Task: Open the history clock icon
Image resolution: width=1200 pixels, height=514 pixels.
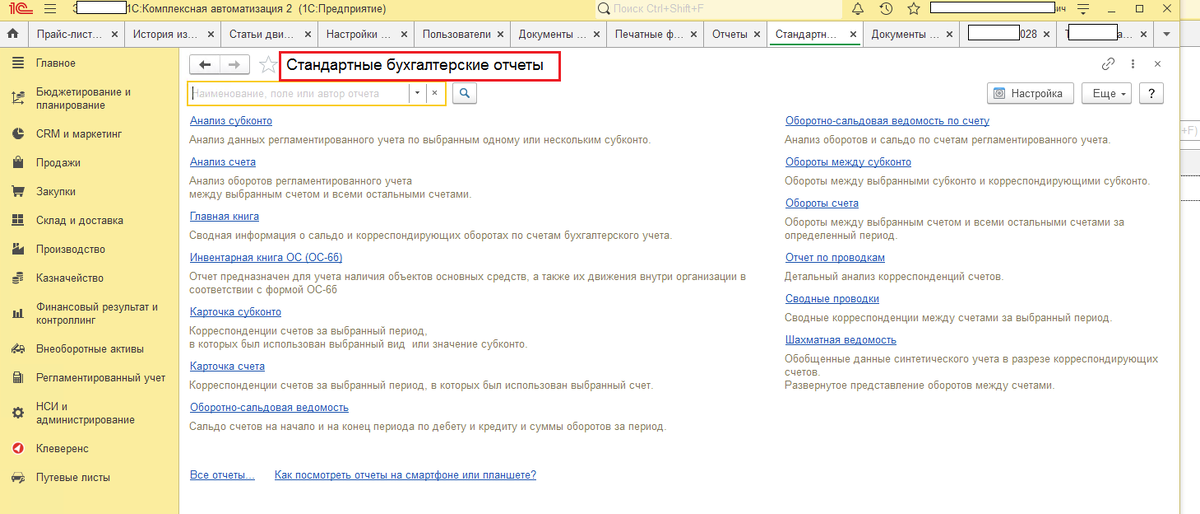Action: click(x=886, y=9)
